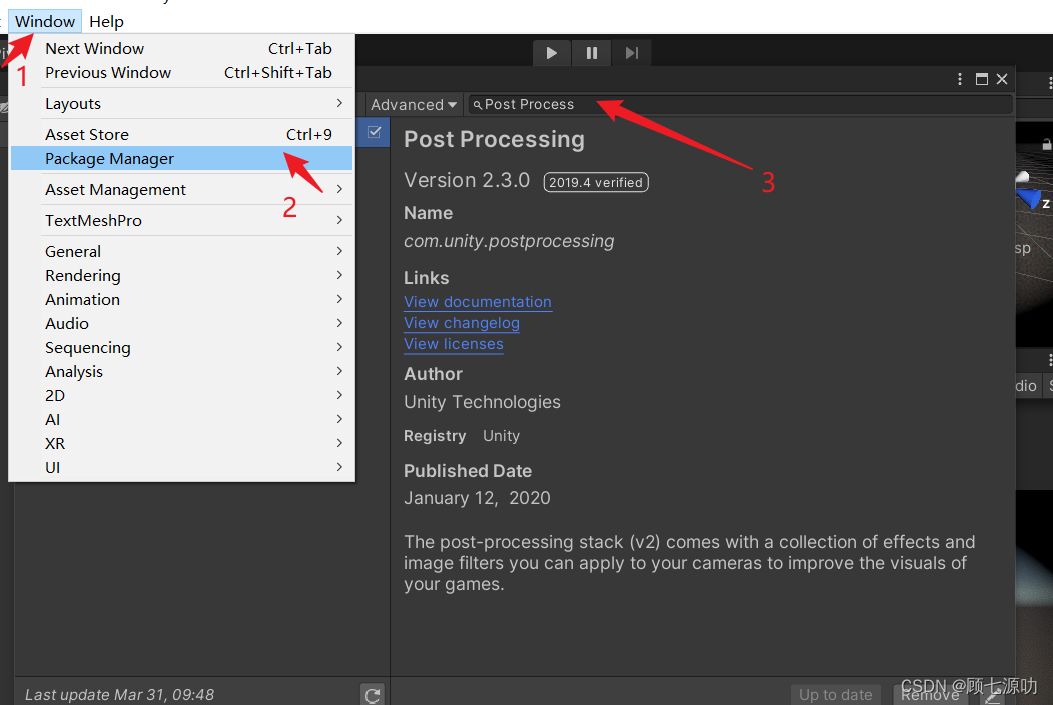
Task: Expand the UI submenu
Action: coord(181,467)
